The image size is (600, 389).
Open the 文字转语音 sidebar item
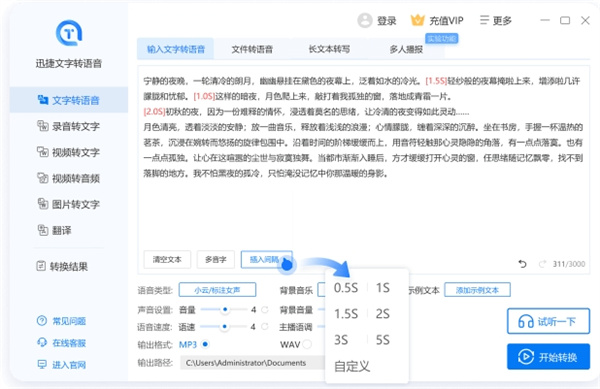(69, 100)
